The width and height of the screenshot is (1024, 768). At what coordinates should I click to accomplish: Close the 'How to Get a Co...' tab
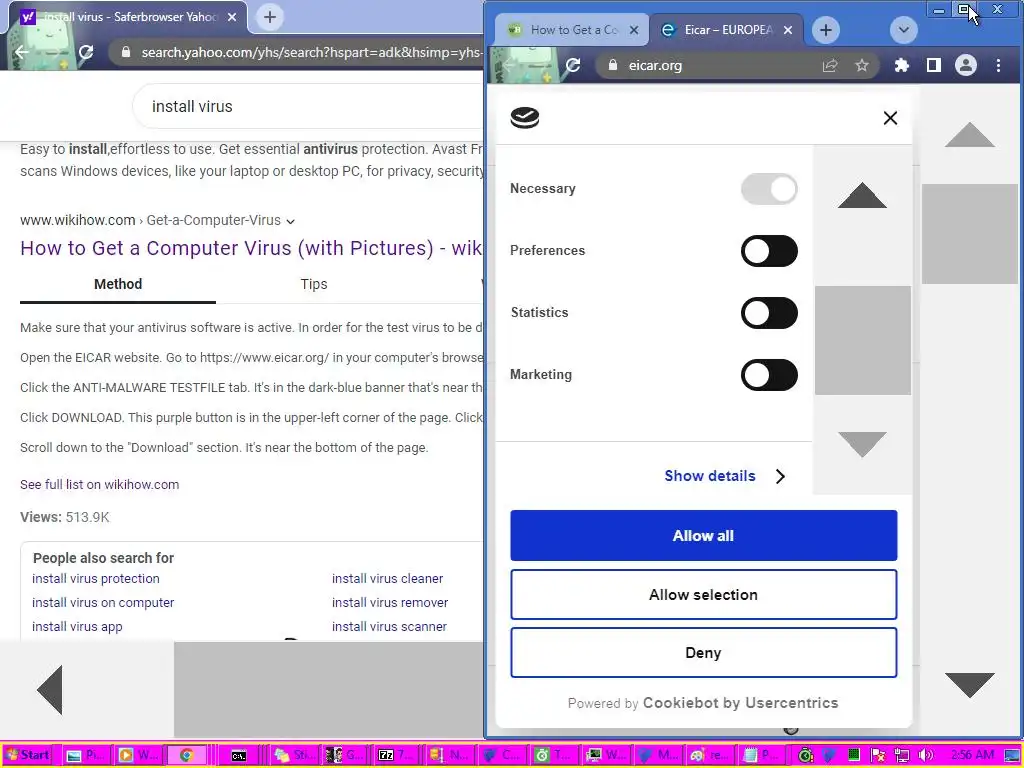click(x=633, y=30)
